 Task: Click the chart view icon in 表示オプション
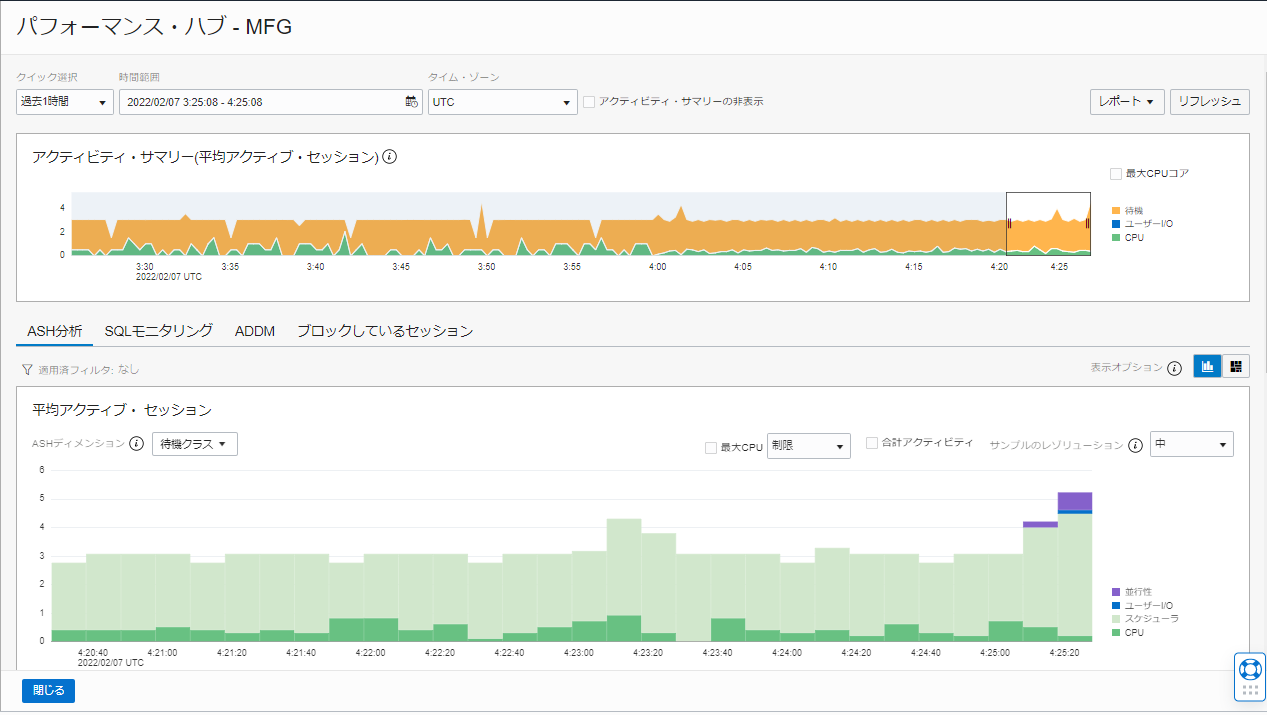click(1206, 366)
